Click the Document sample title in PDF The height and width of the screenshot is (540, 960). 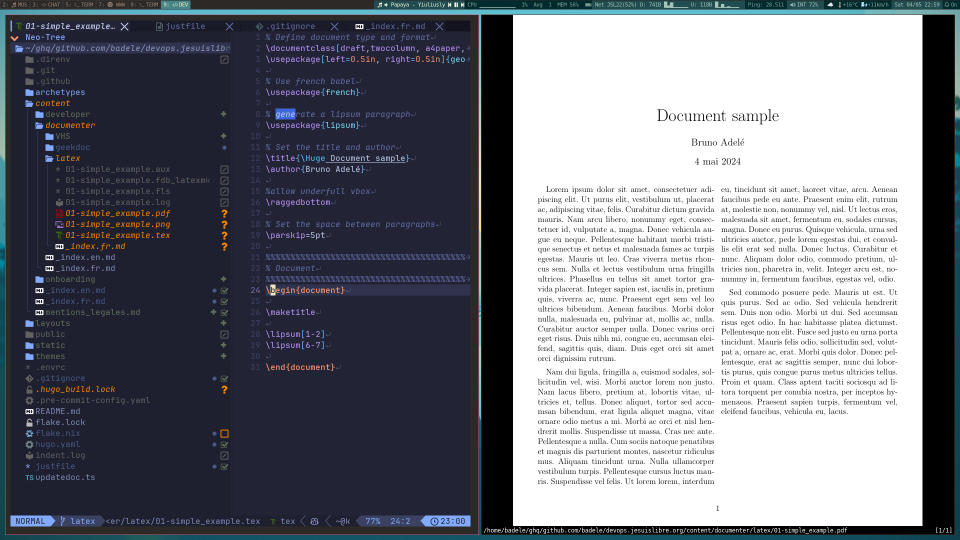click(x=717, y=116)
